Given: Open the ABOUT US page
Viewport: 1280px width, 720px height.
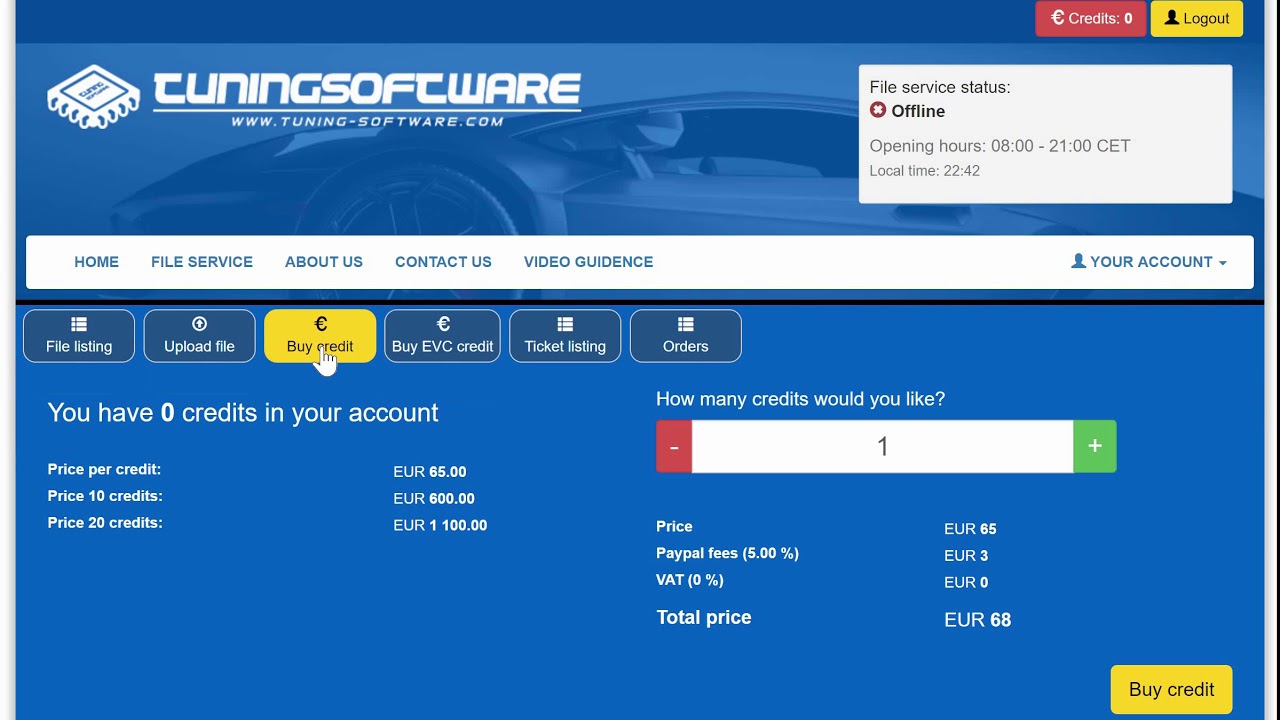Looking at the screenshot, I should point(324,262).
